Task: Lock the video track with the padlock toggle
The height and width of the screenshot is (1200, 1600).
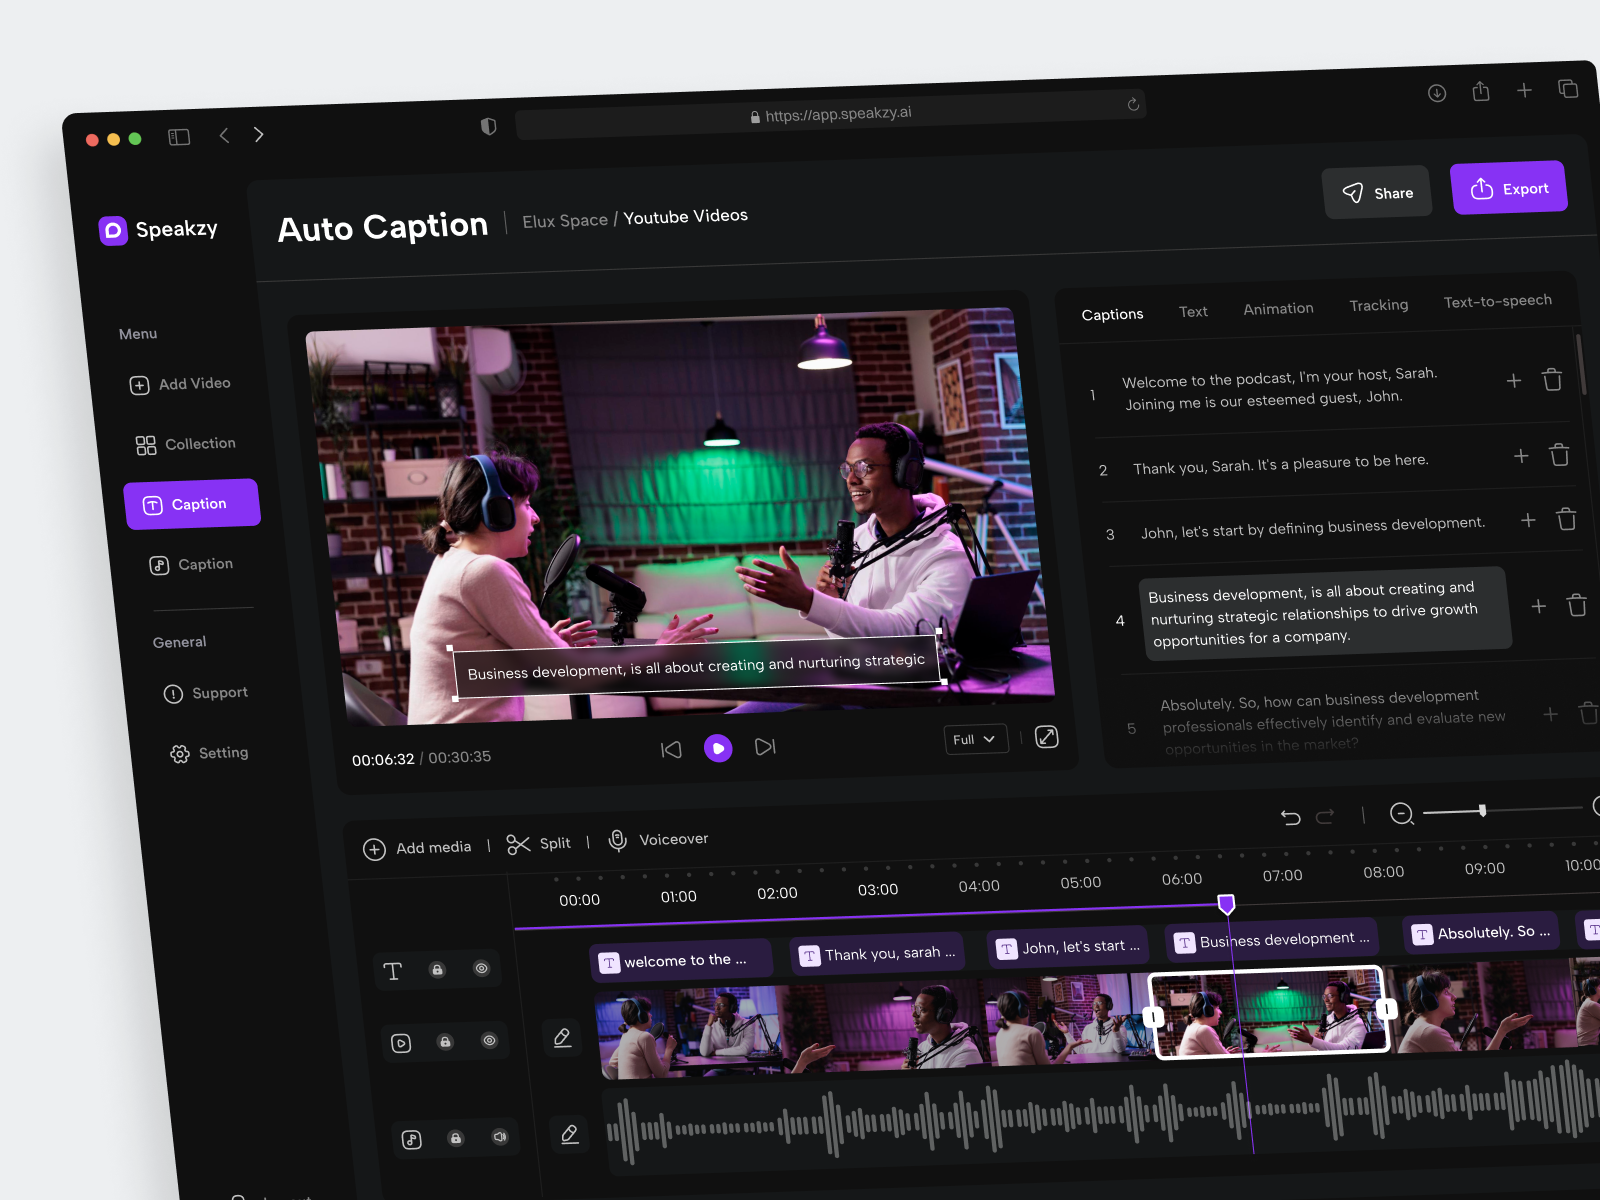Action: tap(445, 1041)
